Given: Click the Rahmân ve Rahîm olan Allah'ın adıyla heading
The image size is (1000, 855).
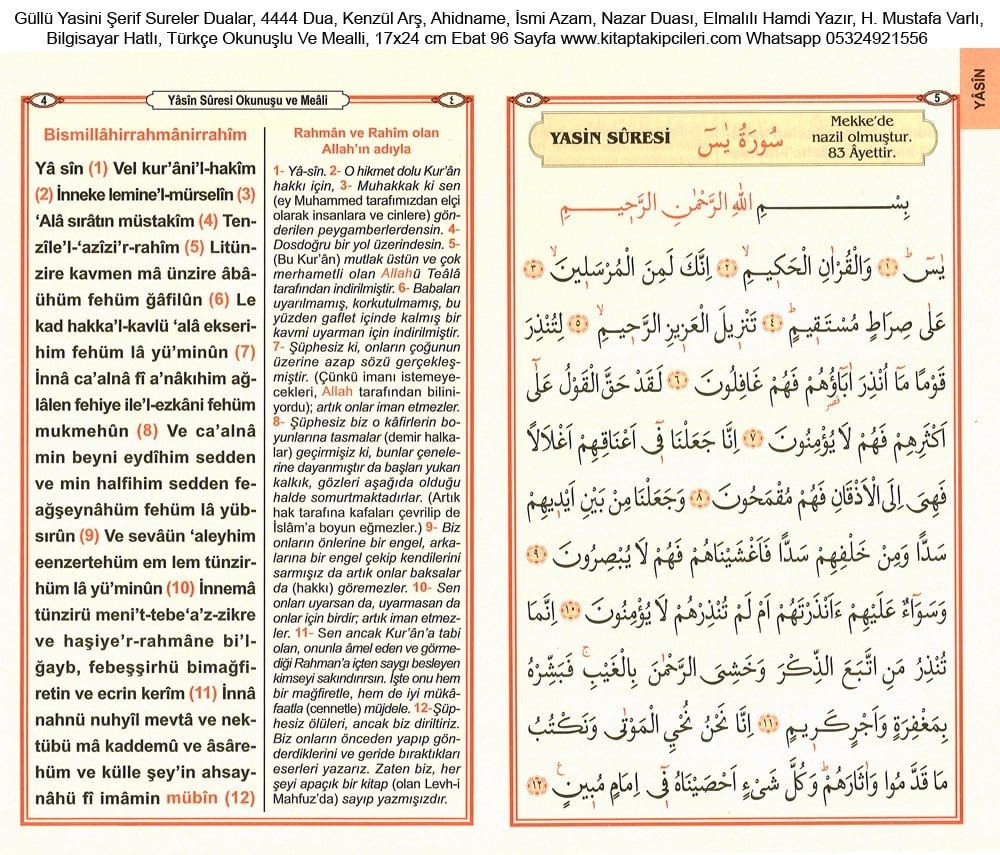Looking at the screenshot, I should 366,141.
